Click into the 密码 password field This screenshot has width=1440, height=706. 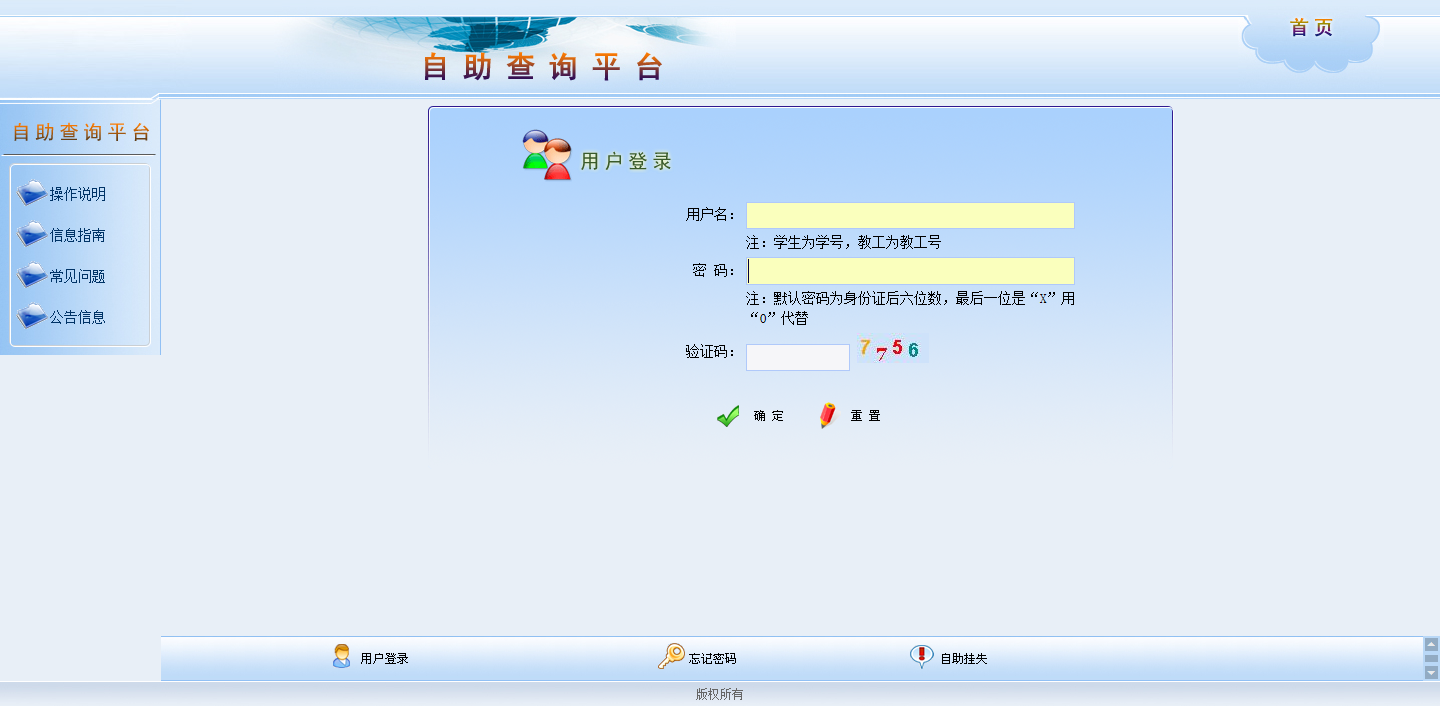click(x=910, y=271)
